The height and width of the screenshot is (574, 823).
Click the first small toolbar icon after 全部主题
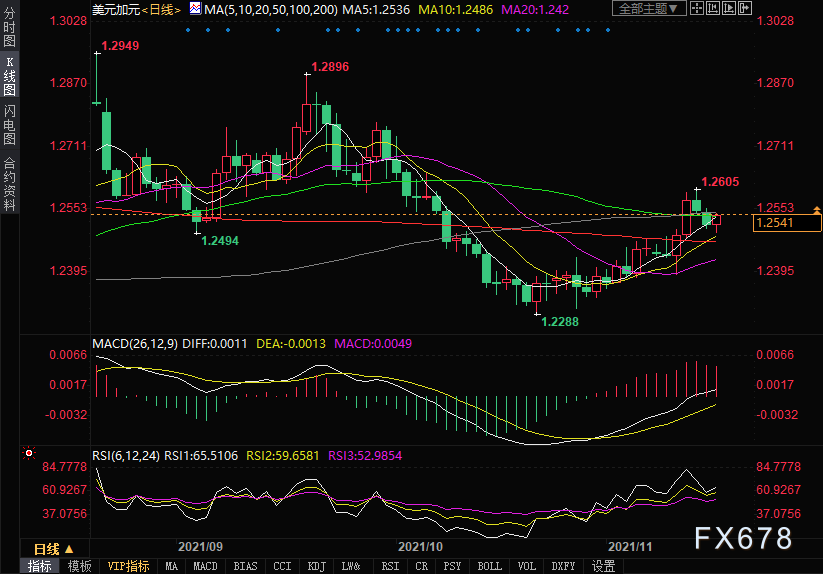(x=698, y=9)
